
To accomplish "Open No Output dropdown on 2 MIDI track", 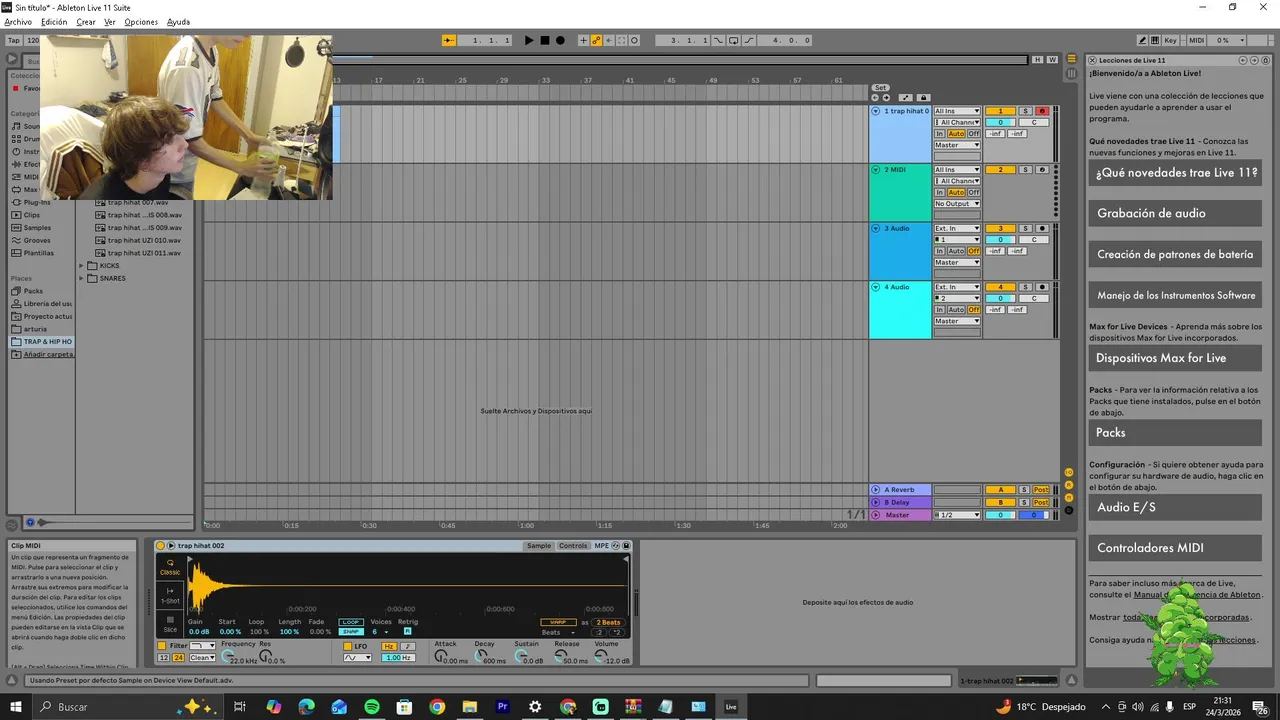I will pos(957,203).
